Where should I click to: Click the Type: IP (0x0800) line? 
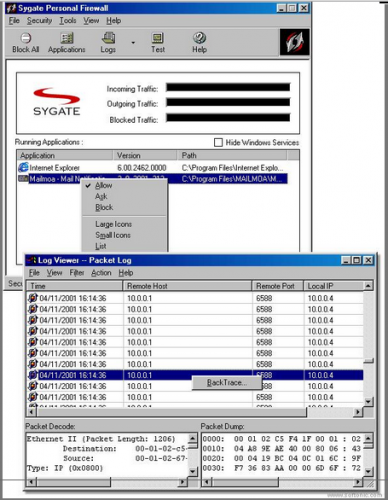65,468
